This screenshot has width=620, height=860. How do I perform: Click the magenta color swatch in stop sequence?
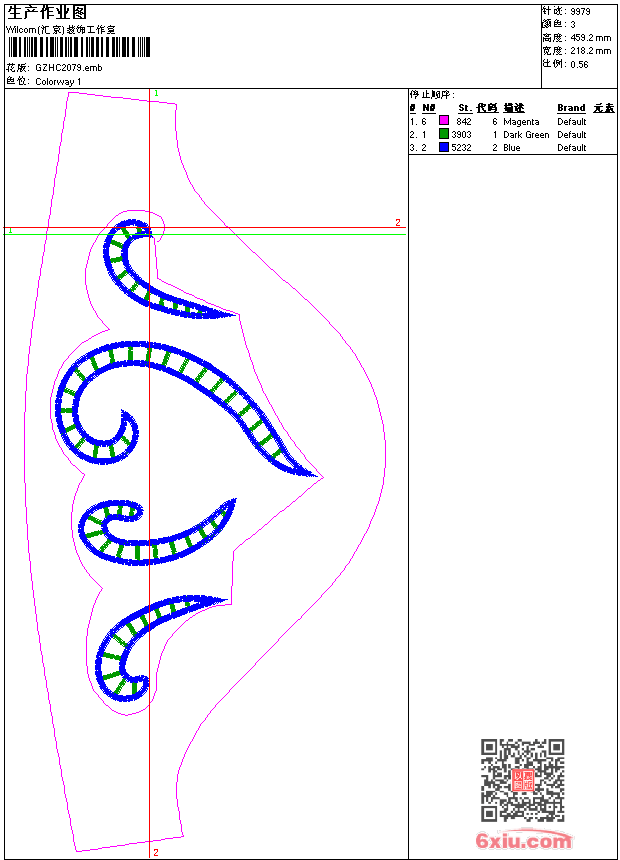pos(444,121)
